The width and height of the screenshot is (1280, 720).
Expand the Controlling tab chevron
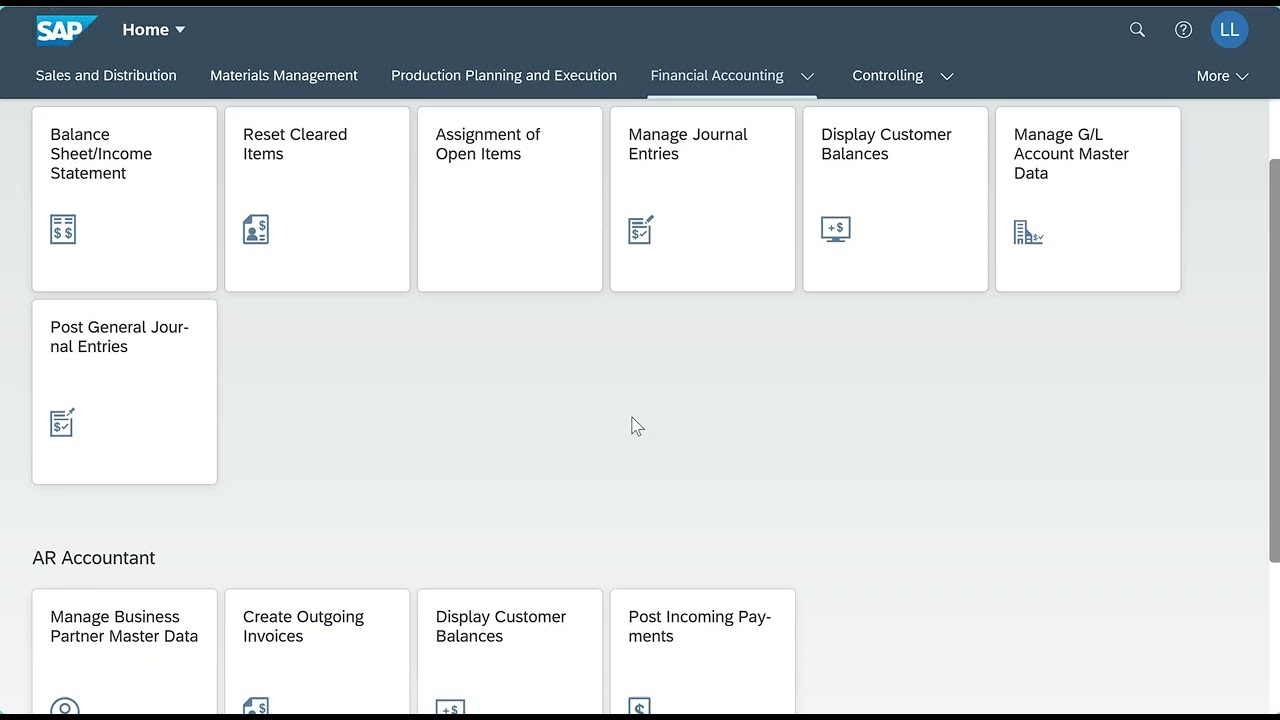(x=947, y=76)
